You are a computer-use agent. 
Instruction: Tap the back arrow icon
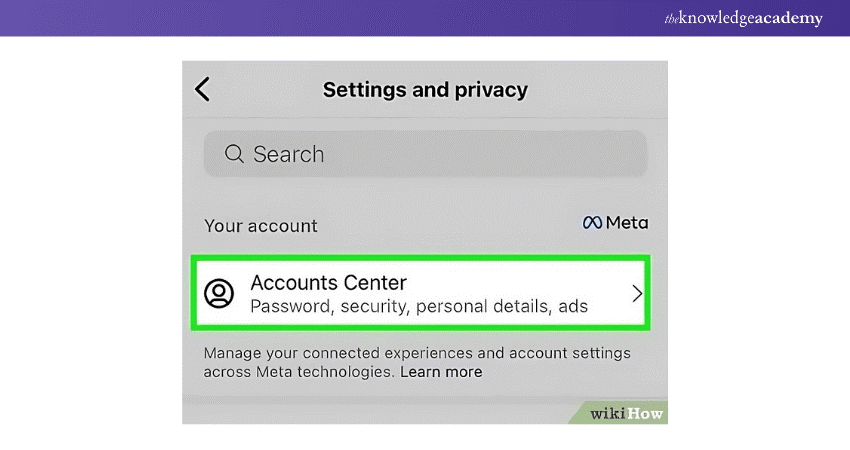click(x=203, y=89)
